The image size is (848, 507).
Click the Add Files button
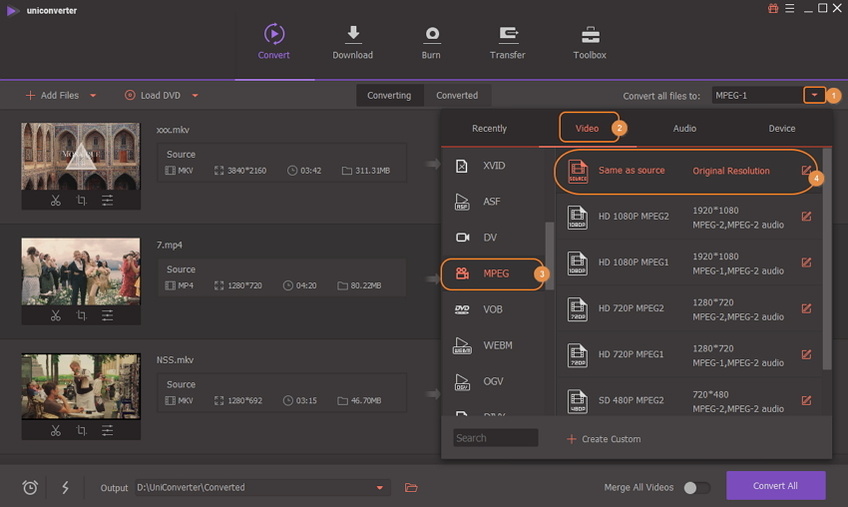point(52,95)
